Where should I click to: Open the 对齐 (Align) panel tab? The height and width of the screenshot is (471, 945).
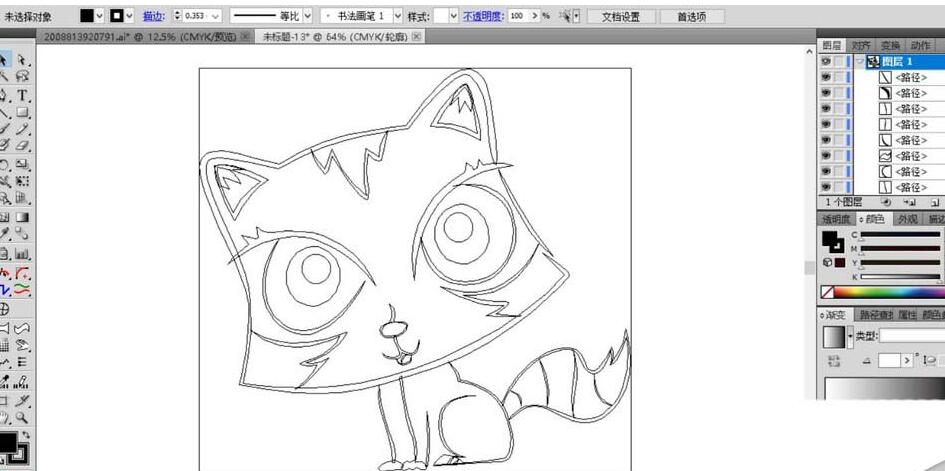tap(861, 46)
